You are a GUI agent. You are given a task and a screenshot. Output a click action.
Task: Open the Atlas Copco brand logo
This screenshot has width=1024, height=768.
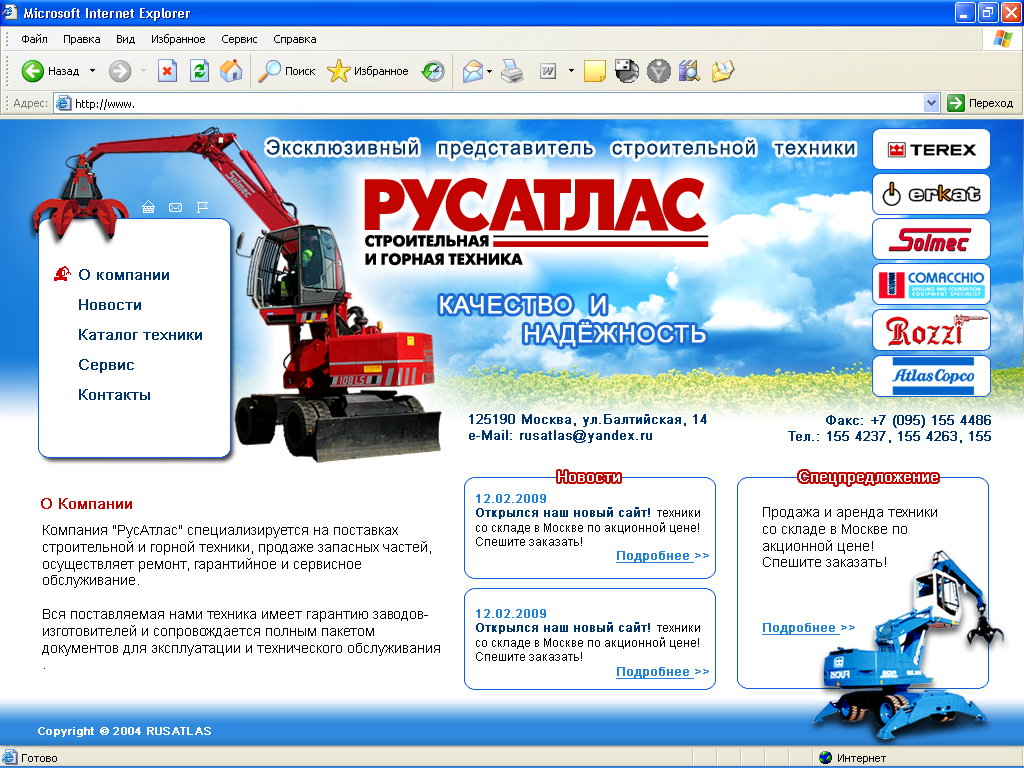[x=931, y=376]
